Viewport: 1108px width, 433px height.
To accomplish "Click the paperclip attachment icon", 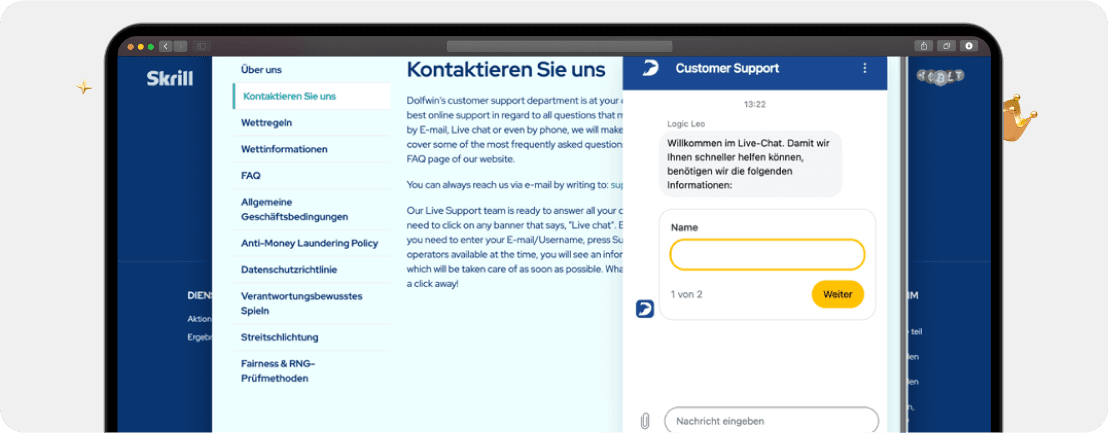I will [644, 421].
